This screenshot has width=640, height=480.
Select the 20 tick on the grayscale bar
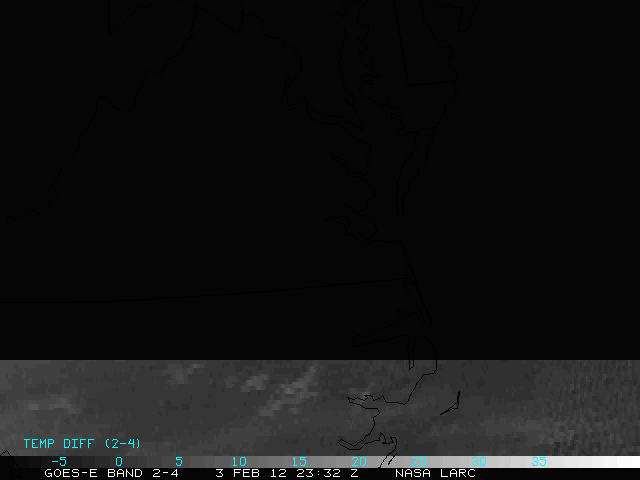(358, 461)
